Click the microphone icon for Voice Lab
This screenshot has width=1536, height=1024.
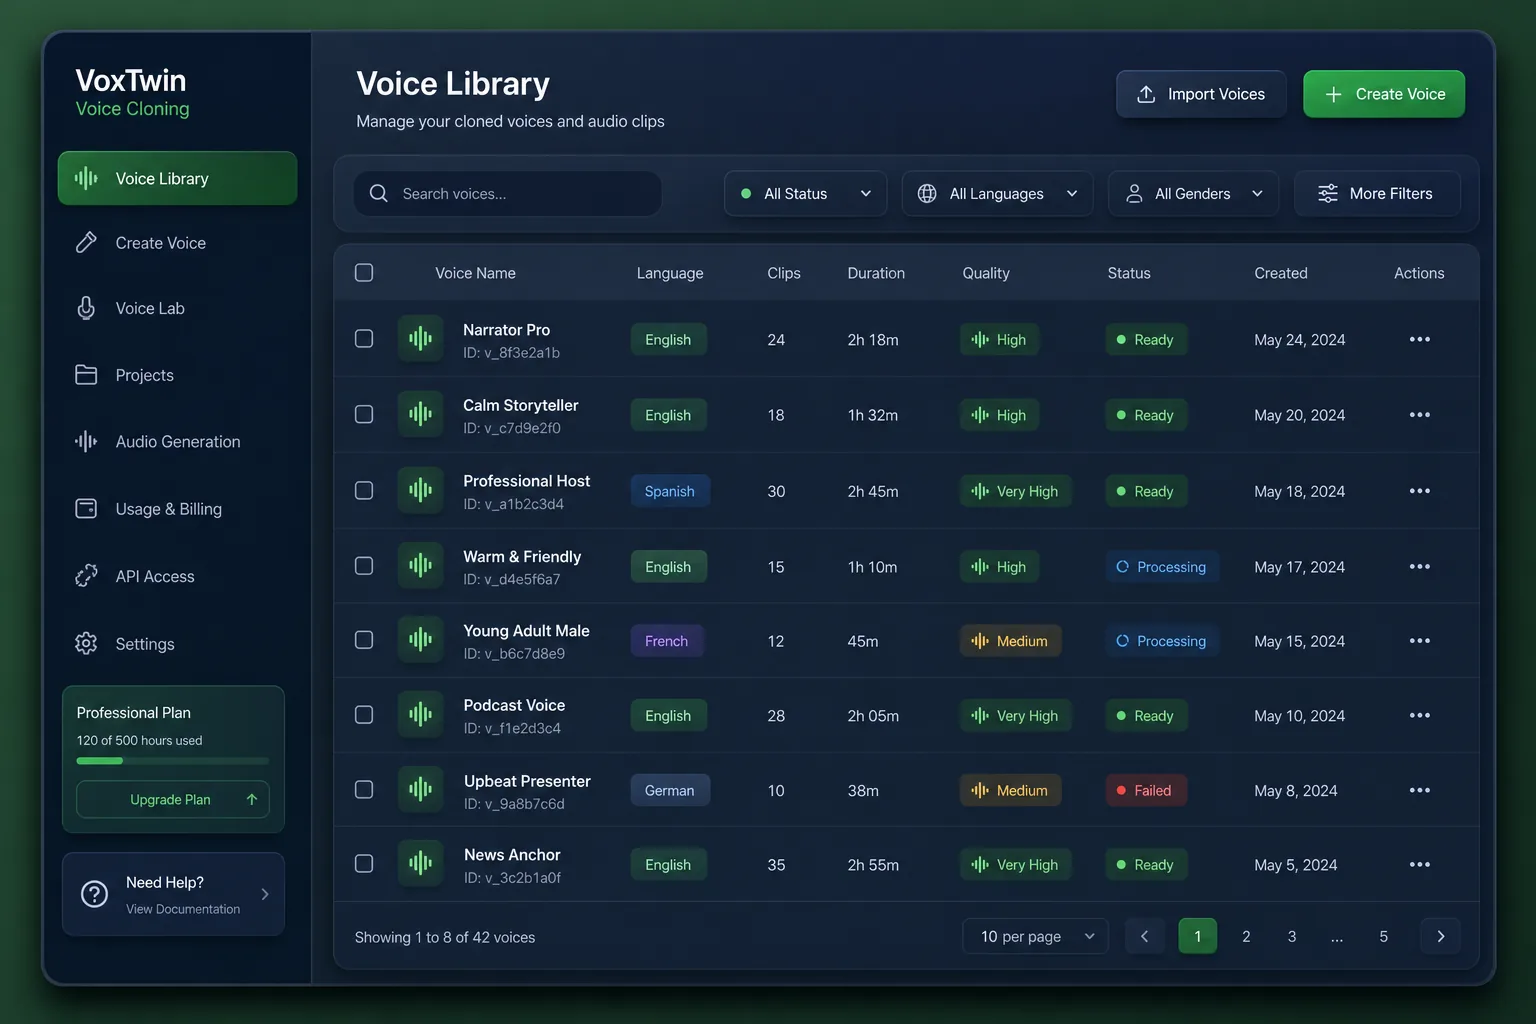(x=87, y=308)
